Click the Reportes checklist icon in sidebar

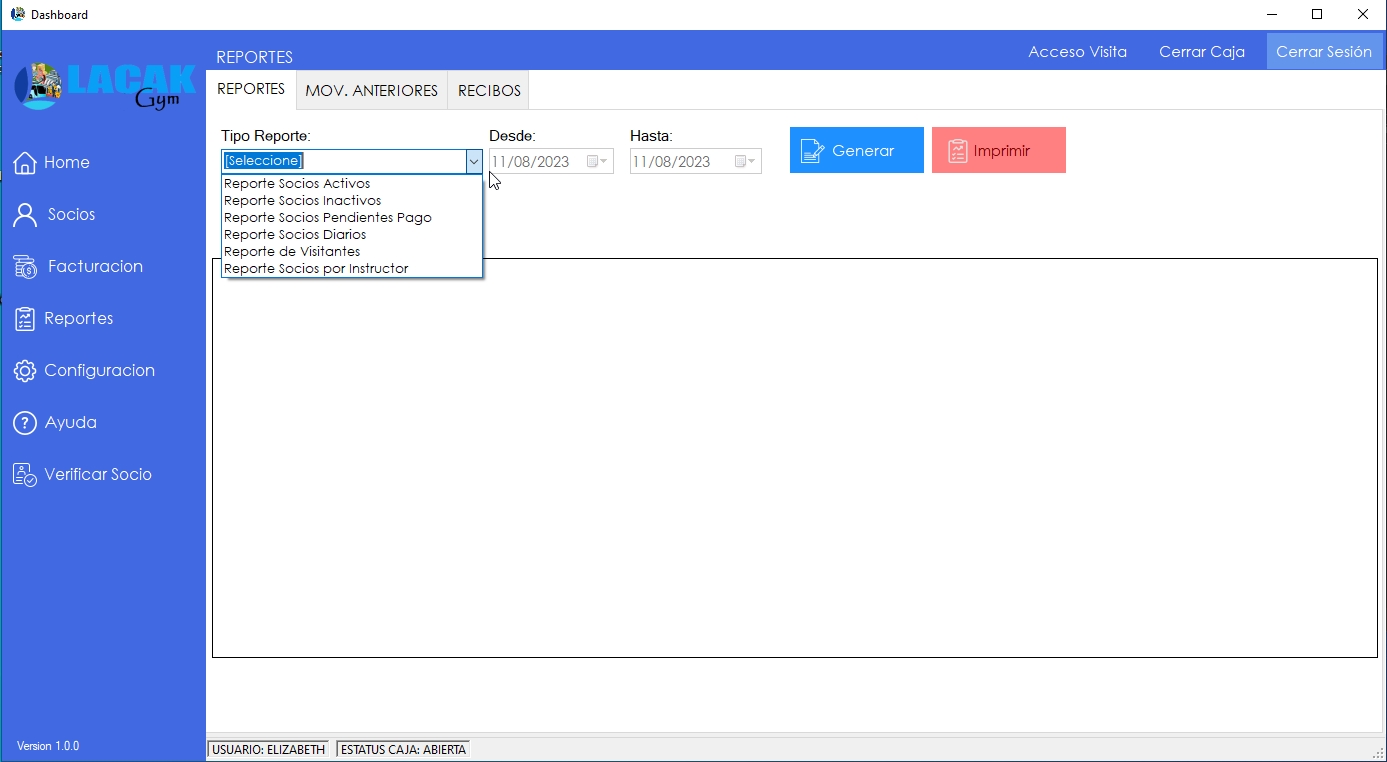pyautogui.click(x=25, y=319)
